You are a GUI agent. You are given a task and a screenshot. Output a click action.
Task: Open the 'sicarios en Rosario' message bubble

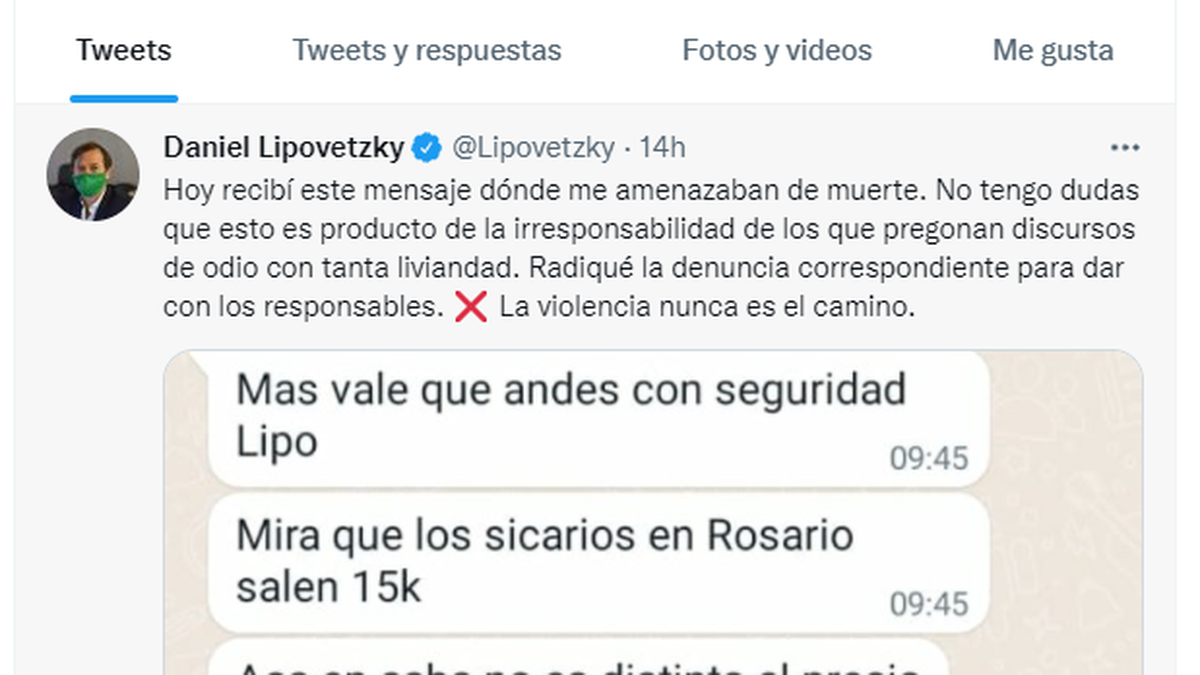click(x=598, y=563)
